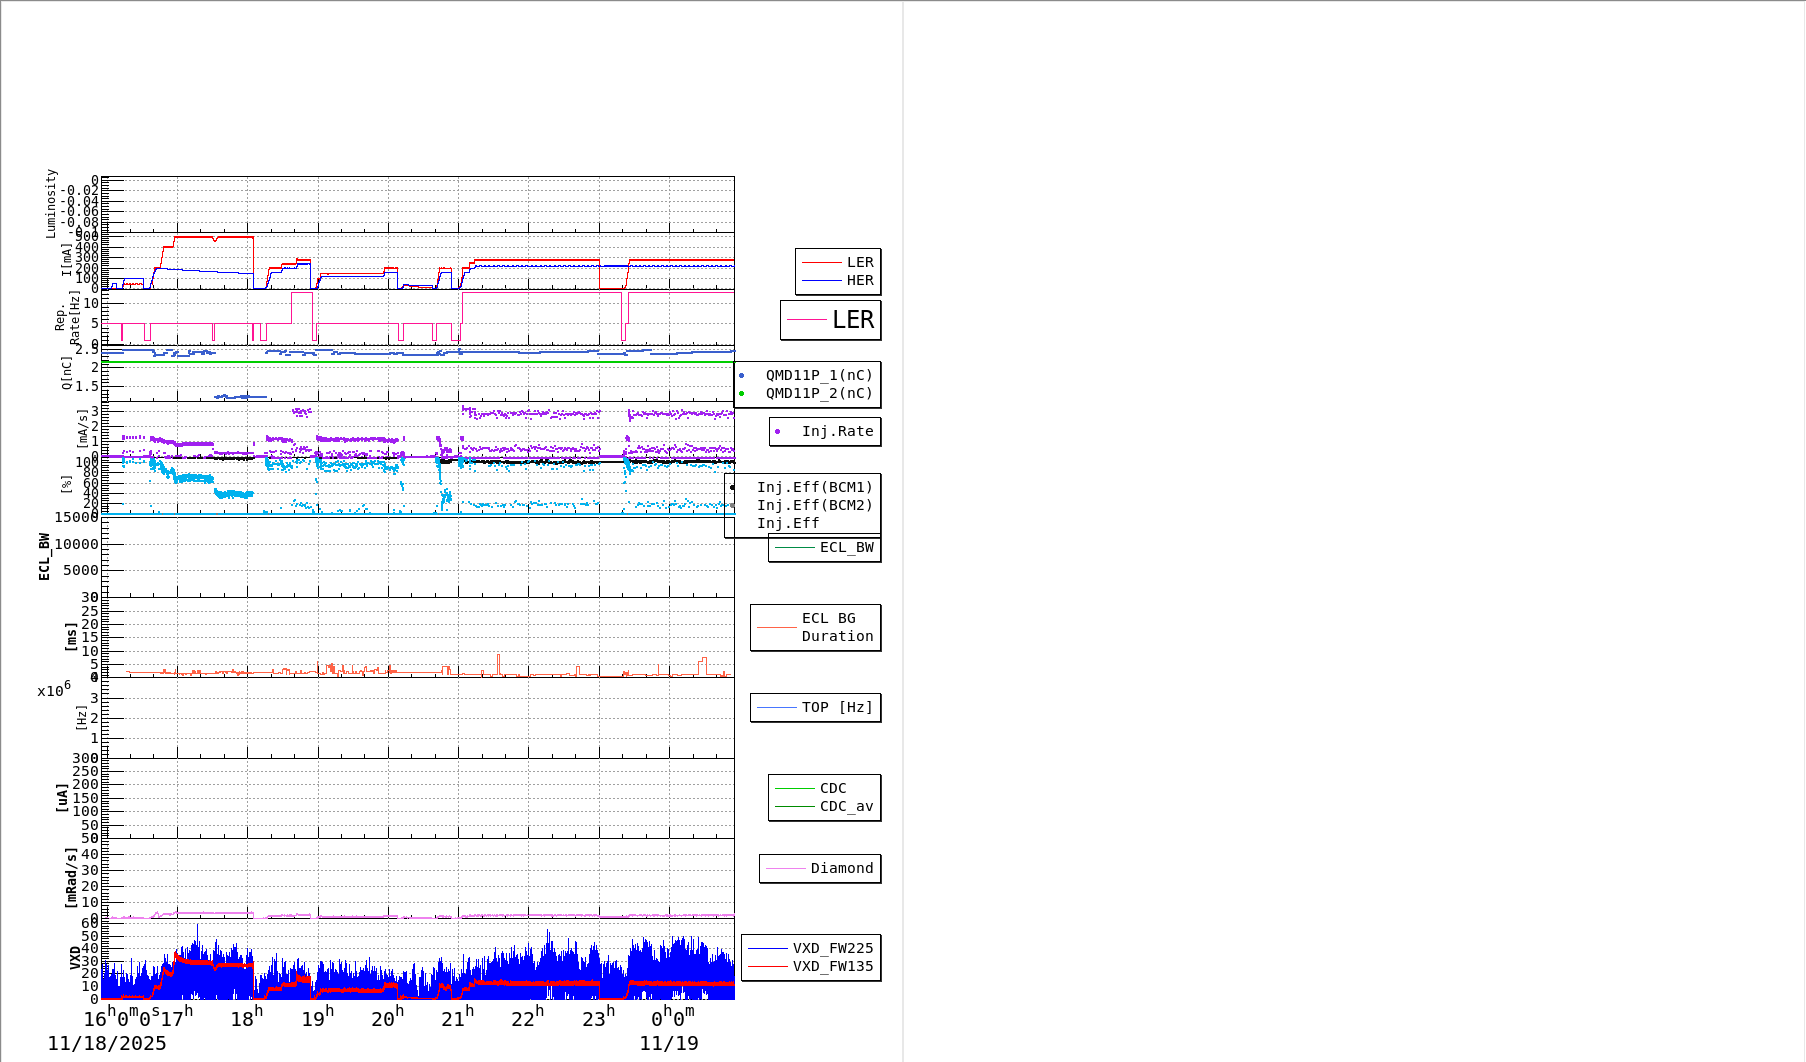
Task: Click the CDC_av legend entry
Action: (x=845, y=806)
